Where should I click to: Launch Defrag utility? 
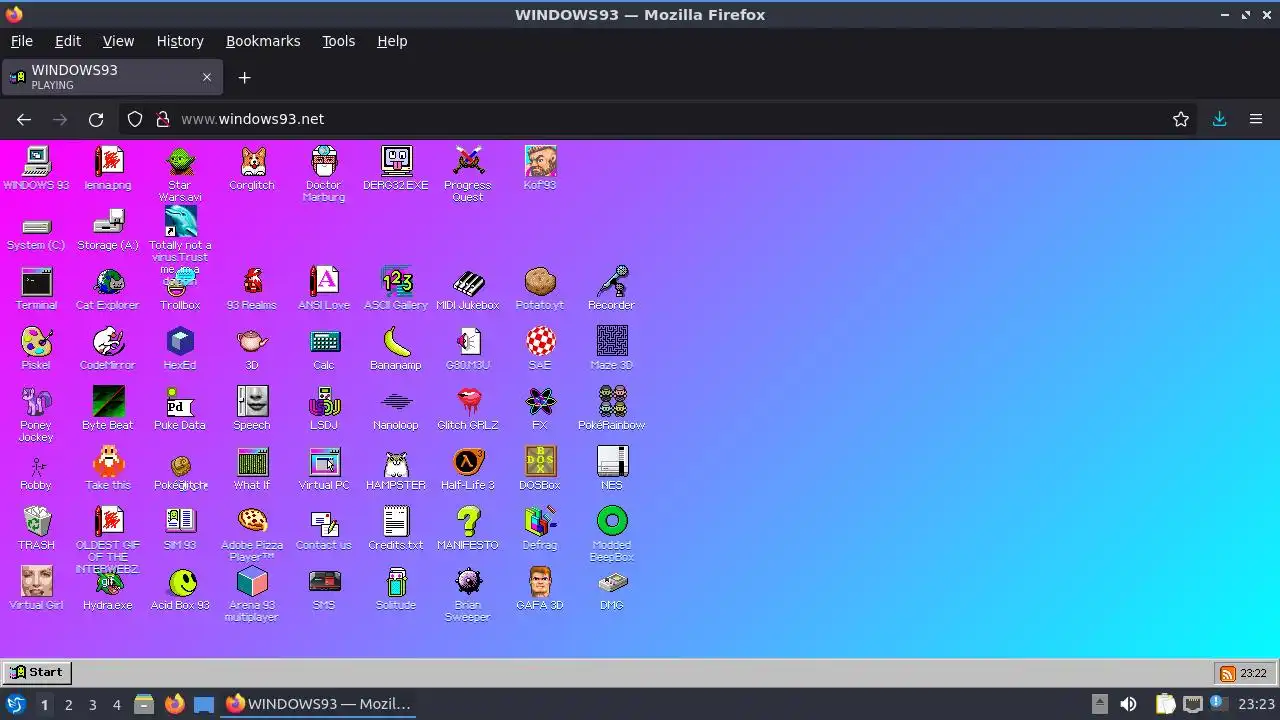click(x=540, y=528)
